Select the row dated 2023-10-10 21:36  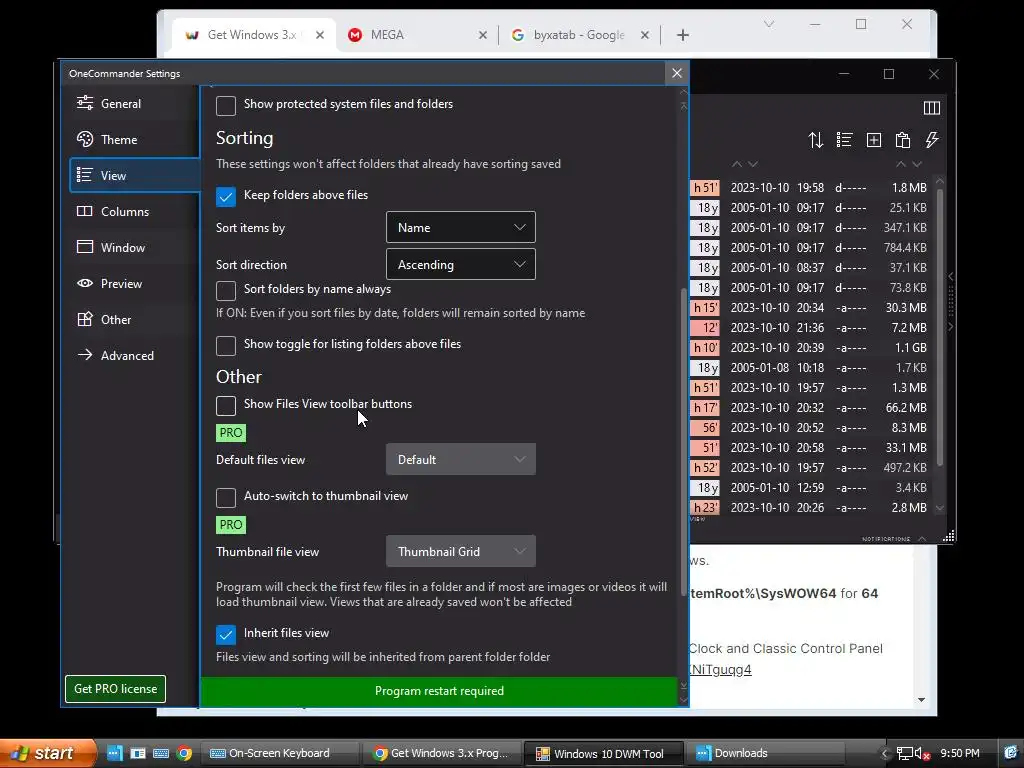[x=810, y=327]
